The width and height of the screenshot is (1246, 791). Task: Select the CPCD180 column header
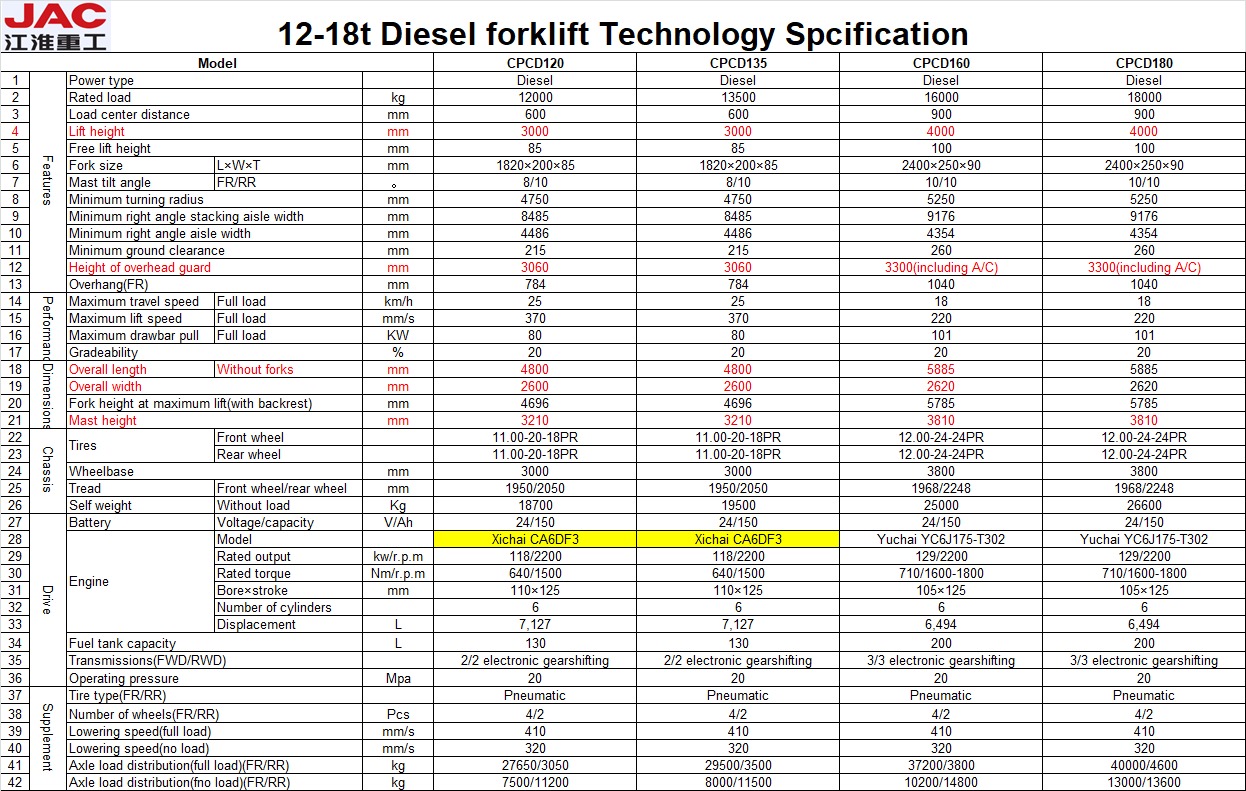(1144, 63)
